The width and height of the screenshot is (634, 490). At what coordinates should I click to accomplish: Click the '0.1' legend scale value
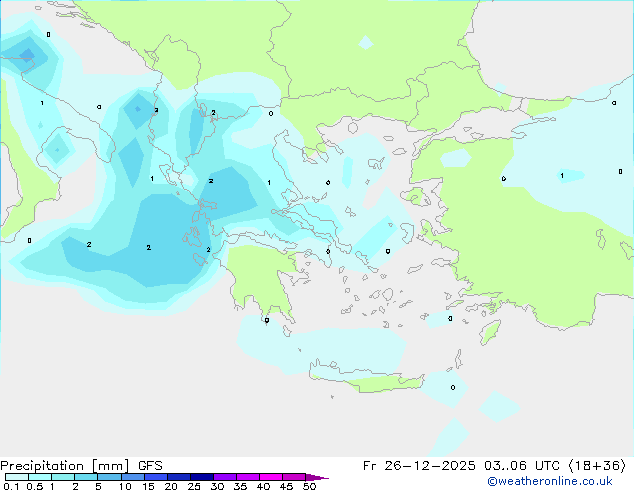tap(11, 486)
